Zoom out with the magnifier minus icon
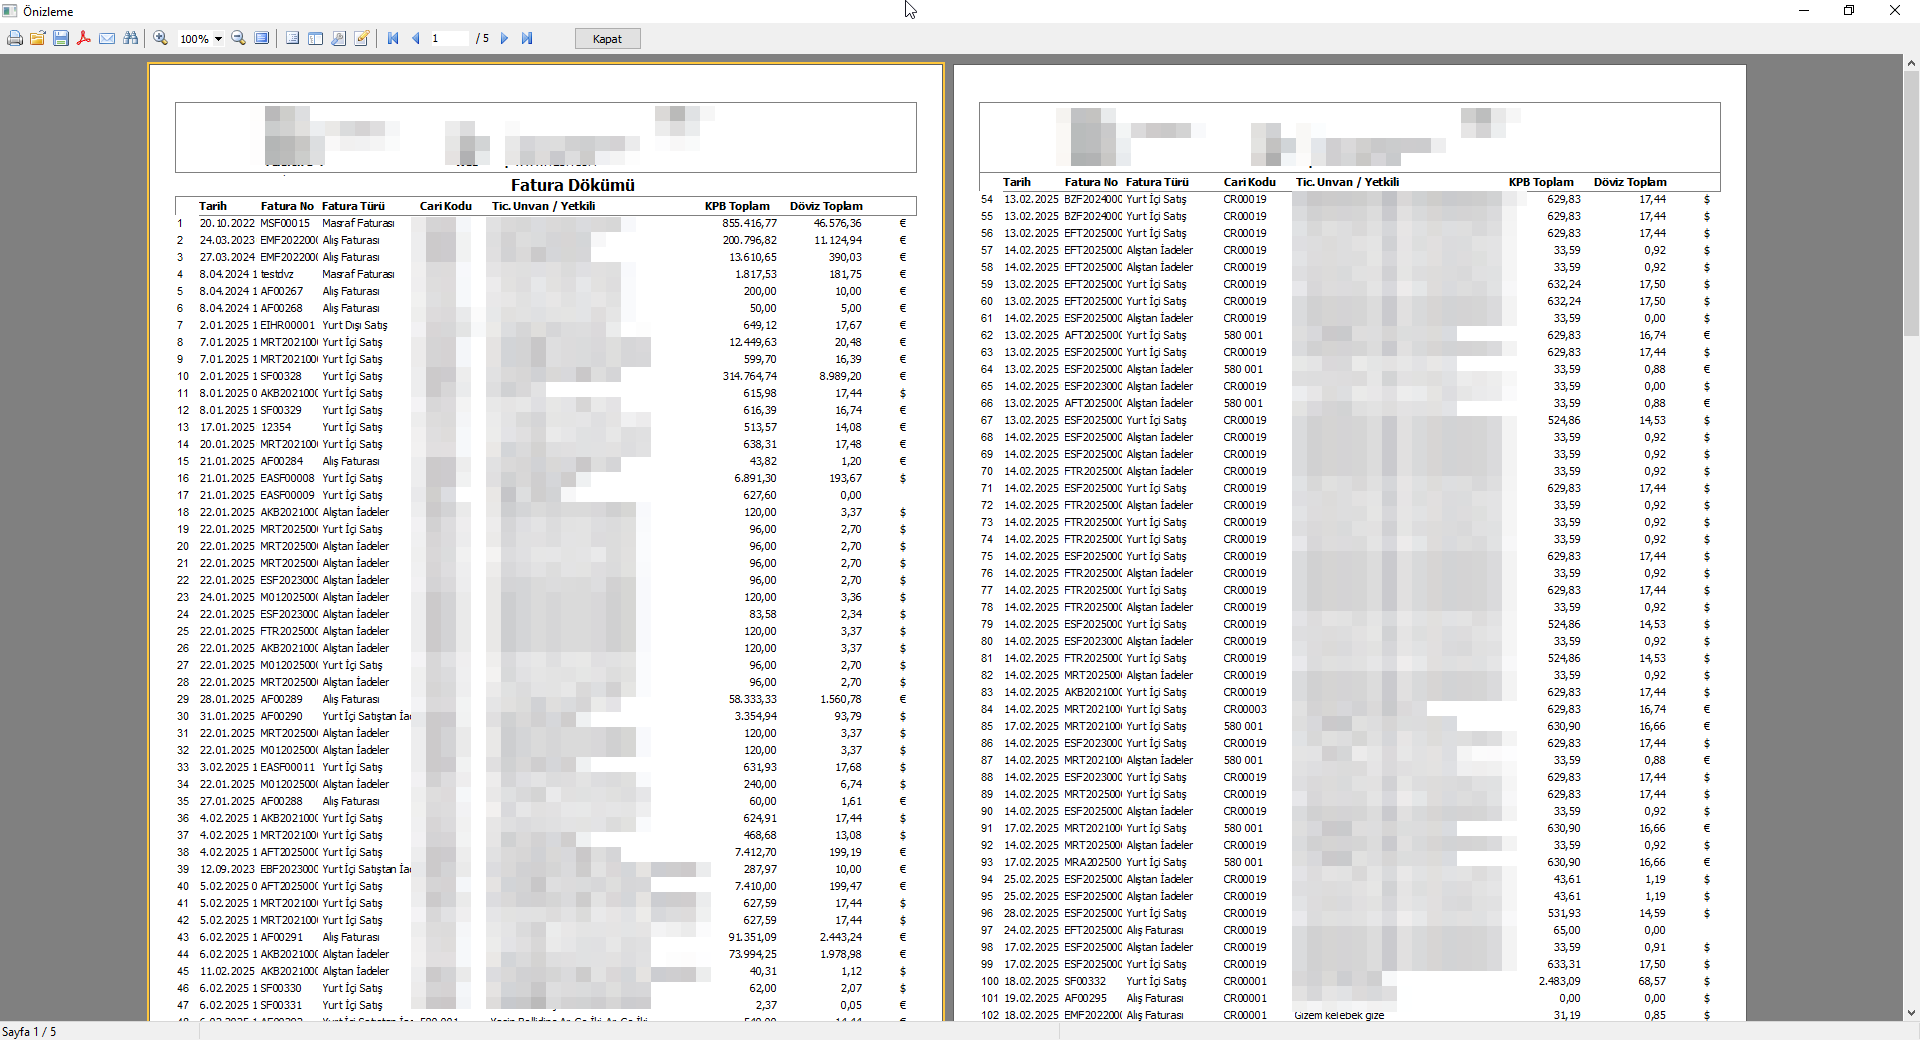 (239, 38)
